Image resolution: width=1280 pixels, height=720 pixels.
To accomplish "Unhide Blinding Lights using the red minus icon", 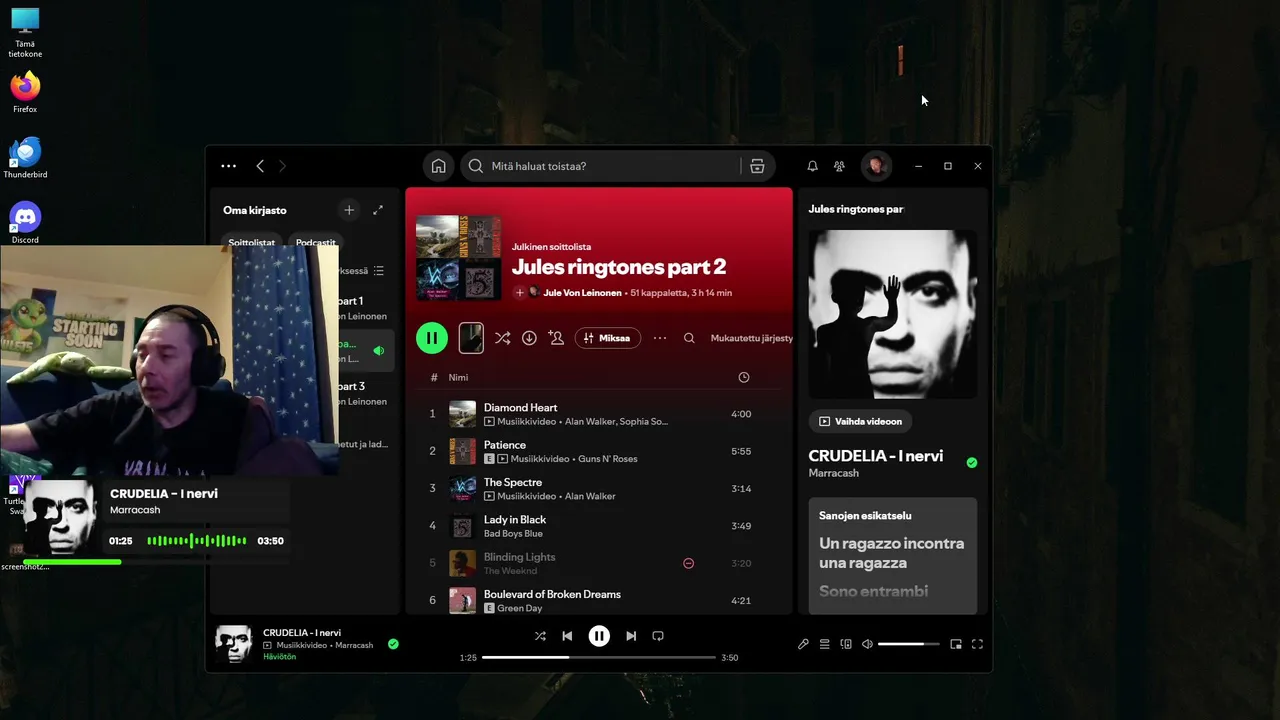I will [688, 563].
